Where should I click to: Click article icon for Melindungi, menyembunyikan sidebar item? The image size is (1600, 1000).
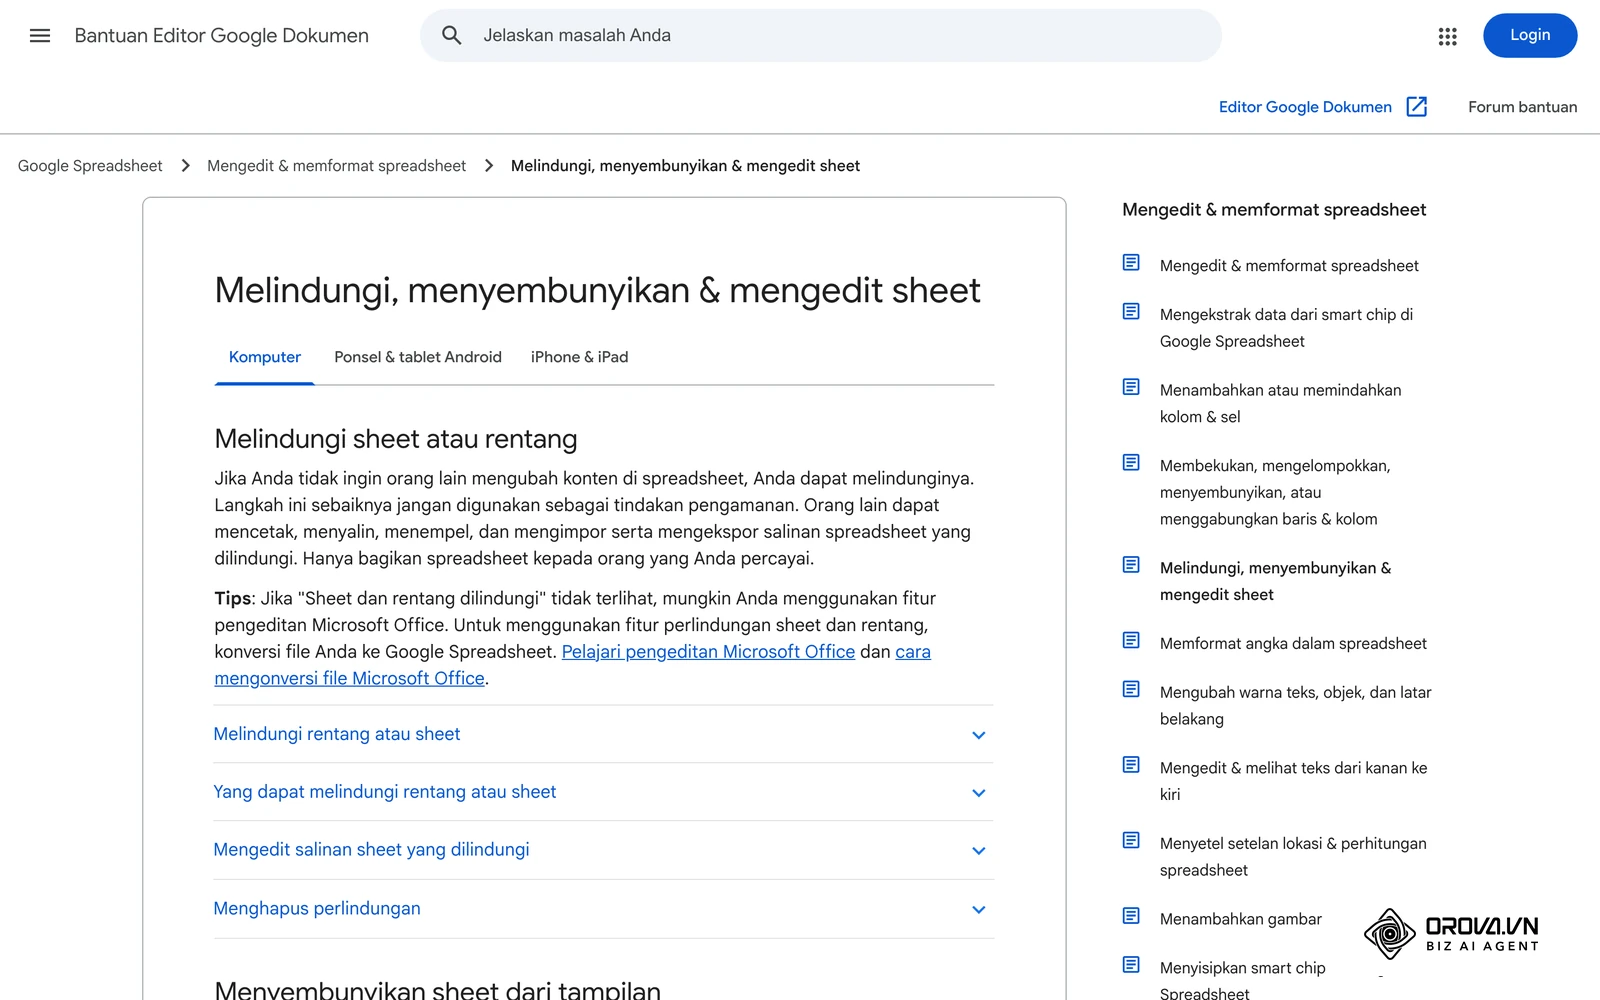(1131, 565)
